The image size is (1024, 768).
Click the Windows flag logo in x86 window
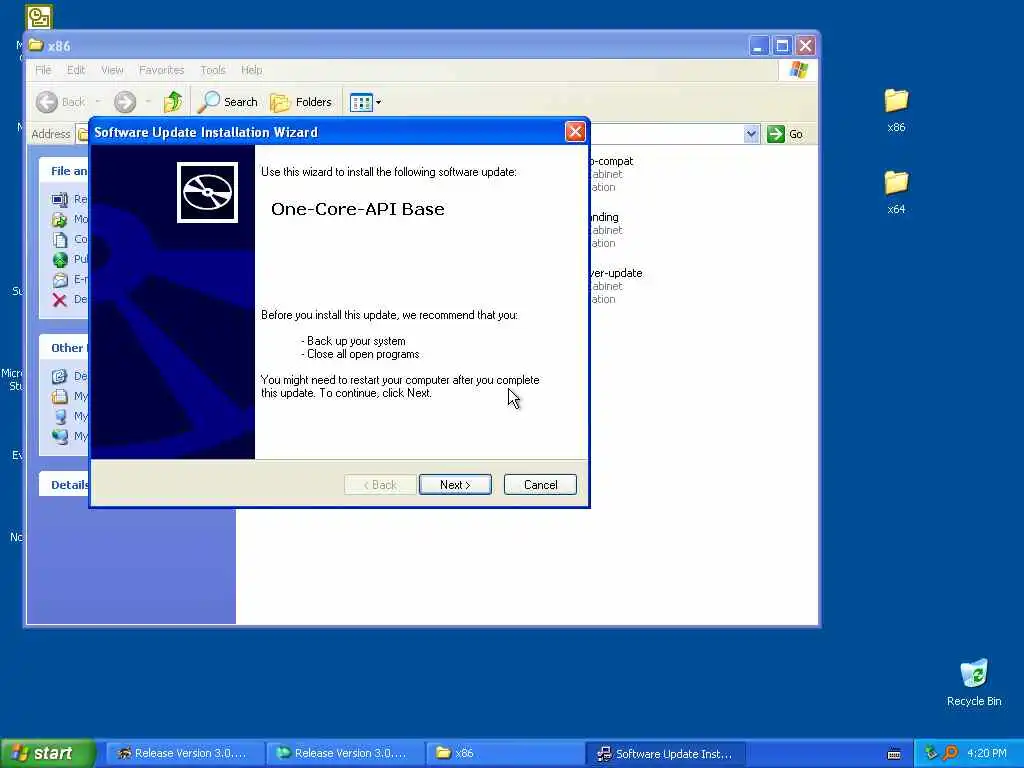click(x=798, y=70)
